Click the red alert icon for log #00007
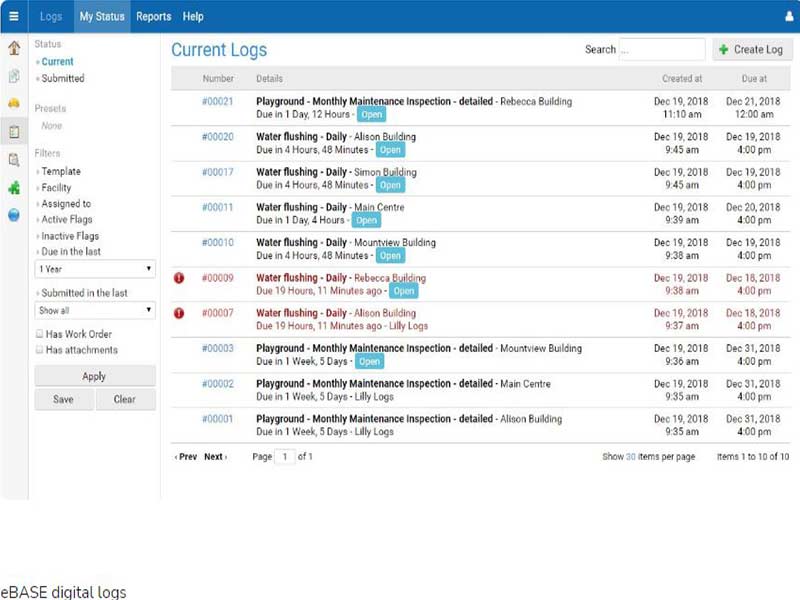Viewport: 800px width, 600px height. point(179,313)
